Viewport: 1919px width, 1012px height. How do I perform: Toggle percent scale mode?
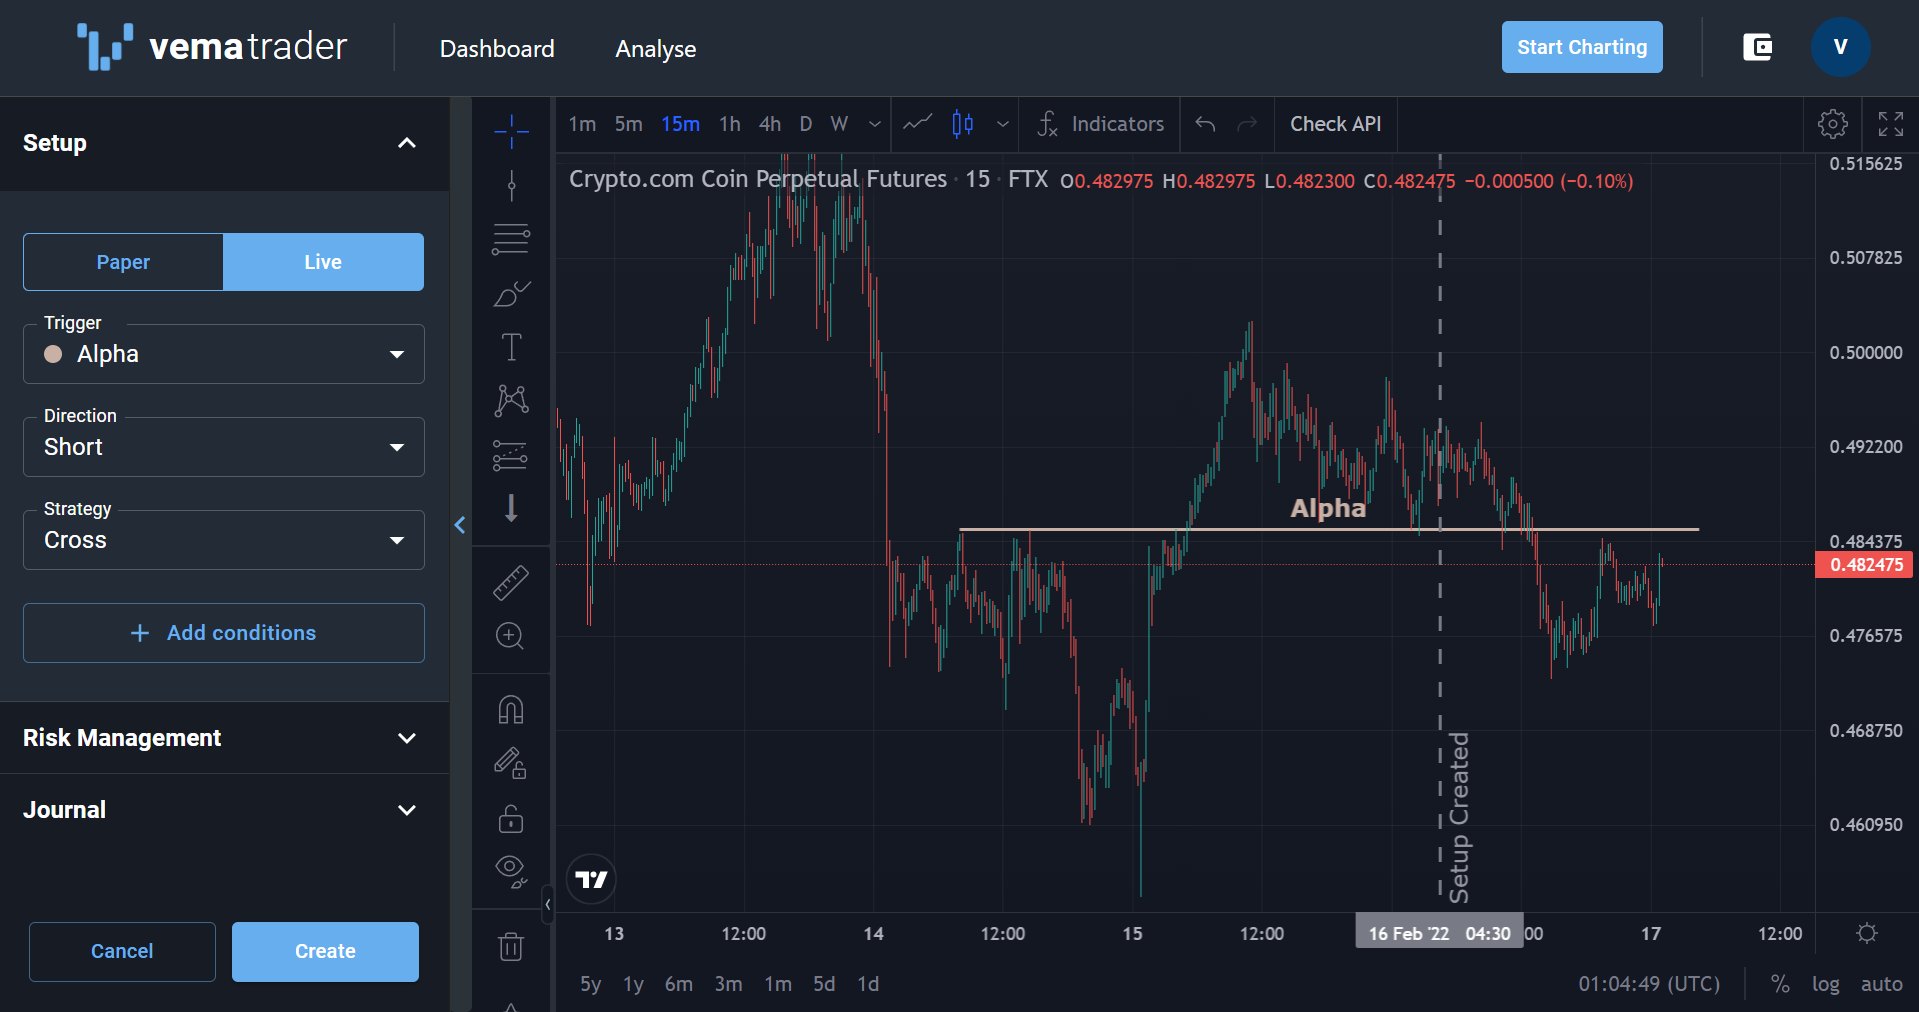(x=1780, y=984)
